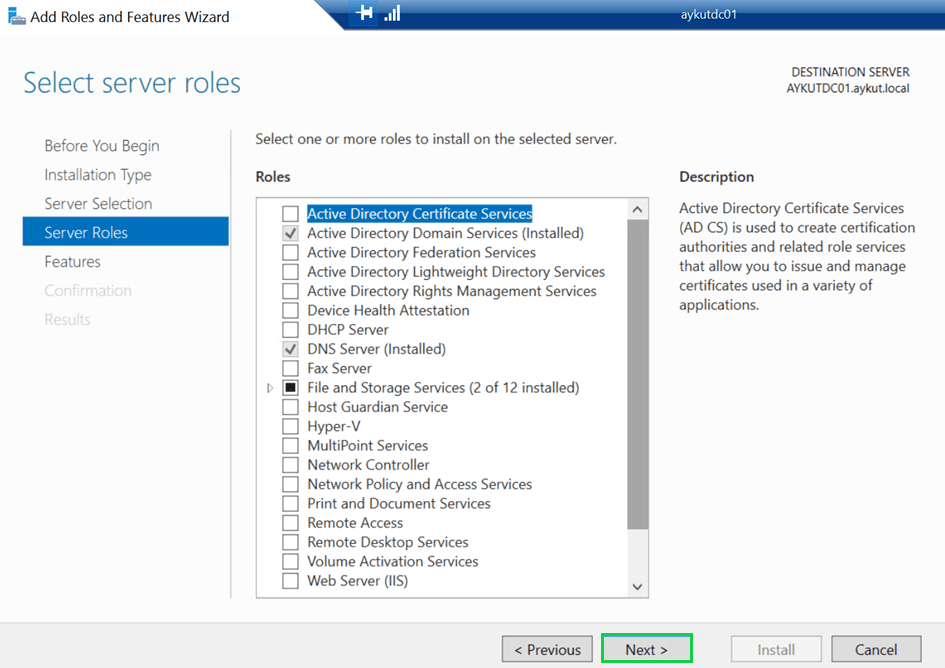This screenshot has height=668, width=945.
Task: Open the Installation Type step
Action: pos(97,175)
